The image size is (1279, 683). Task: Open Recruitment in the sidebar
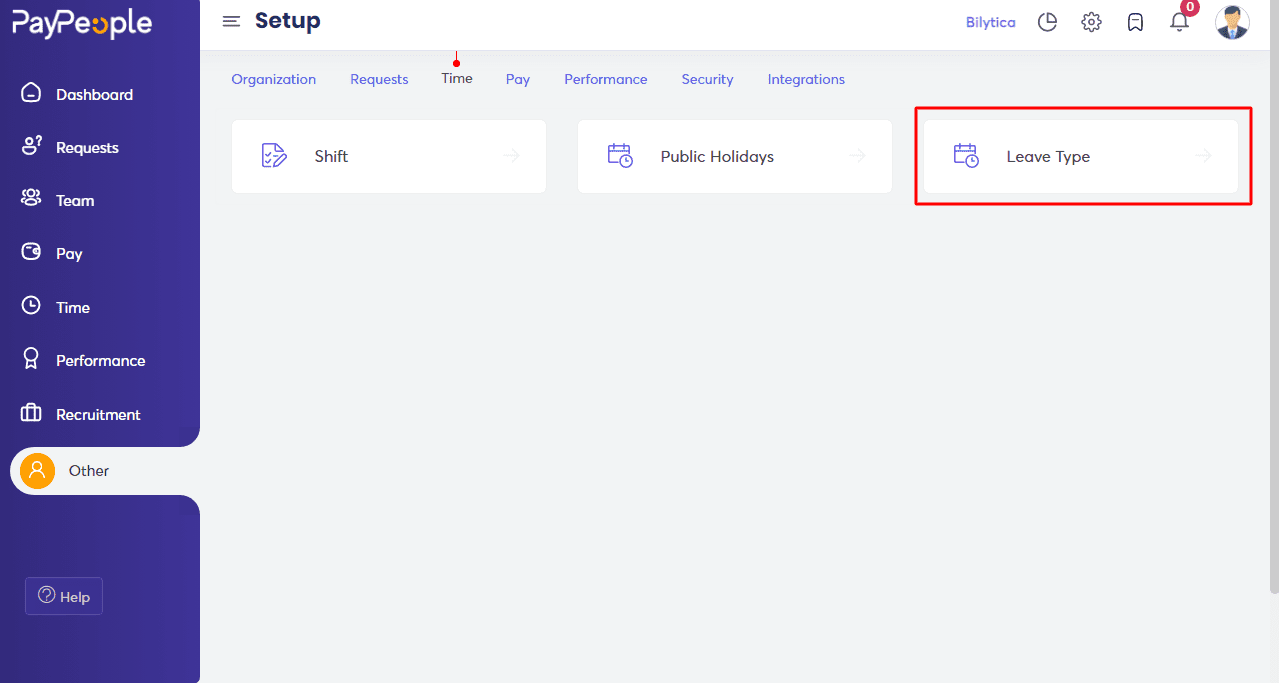click(x=100, y=414)
